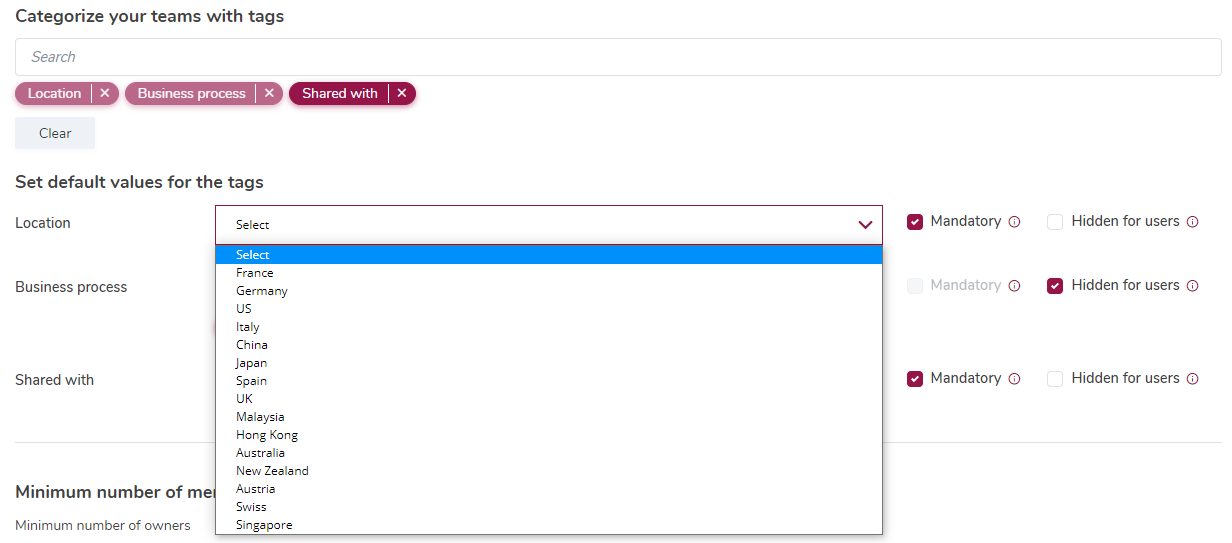Click info icon beside Shared with Hidden for users
This screenshot has height=543, width=1232.
pos(1192,379)
